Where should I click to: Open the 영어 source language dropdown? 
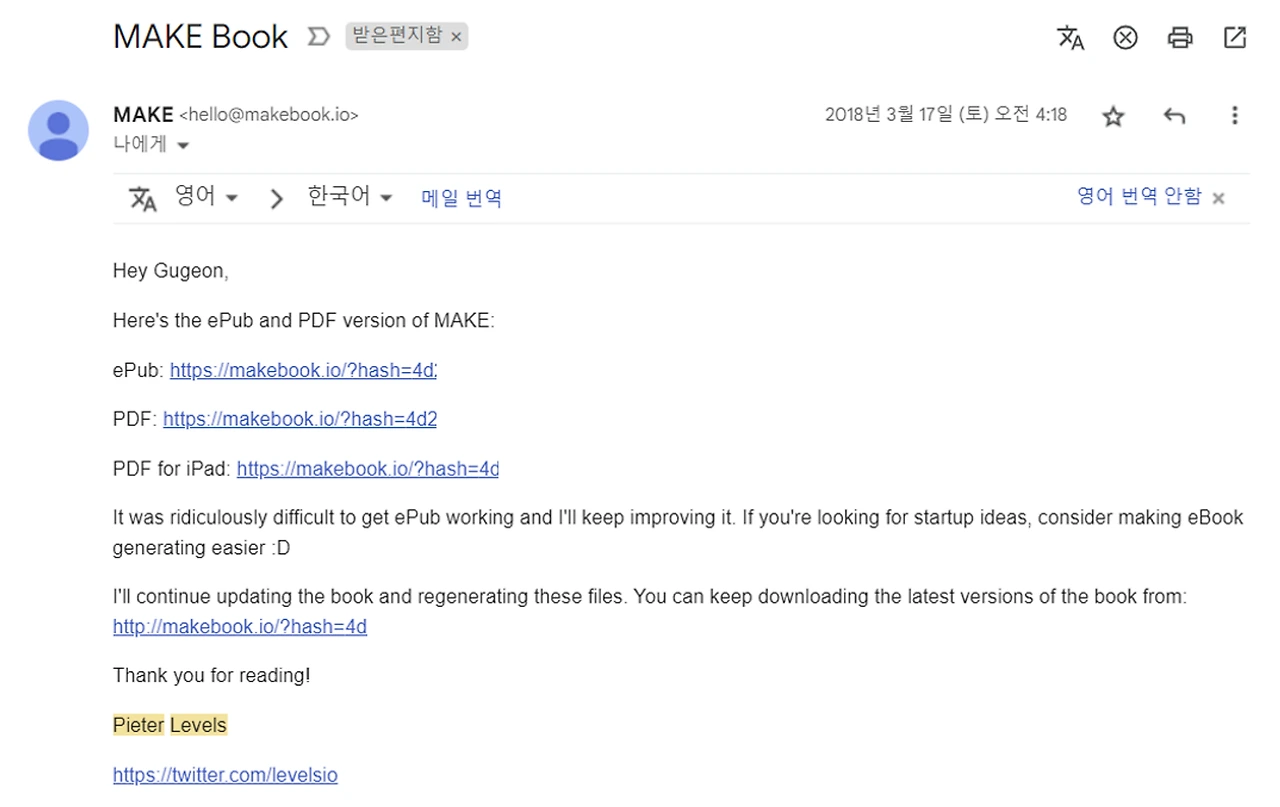[x=207, y=197]
